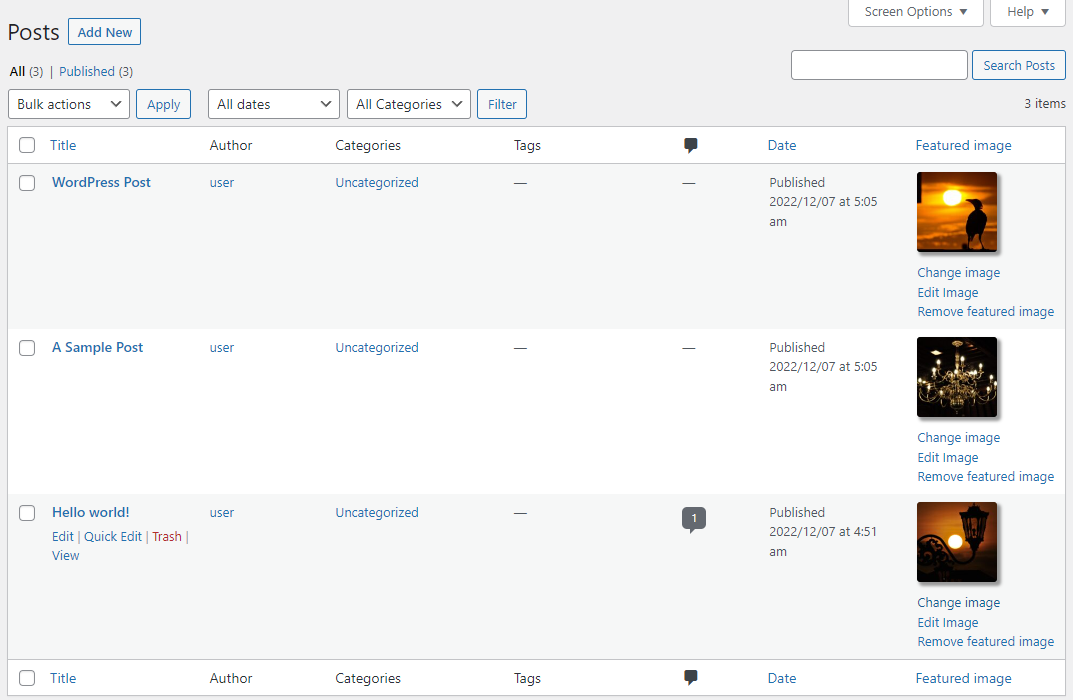This screenshot has height=700, width=1073.
Task: Click the Filter button
Action: point(501,103)
